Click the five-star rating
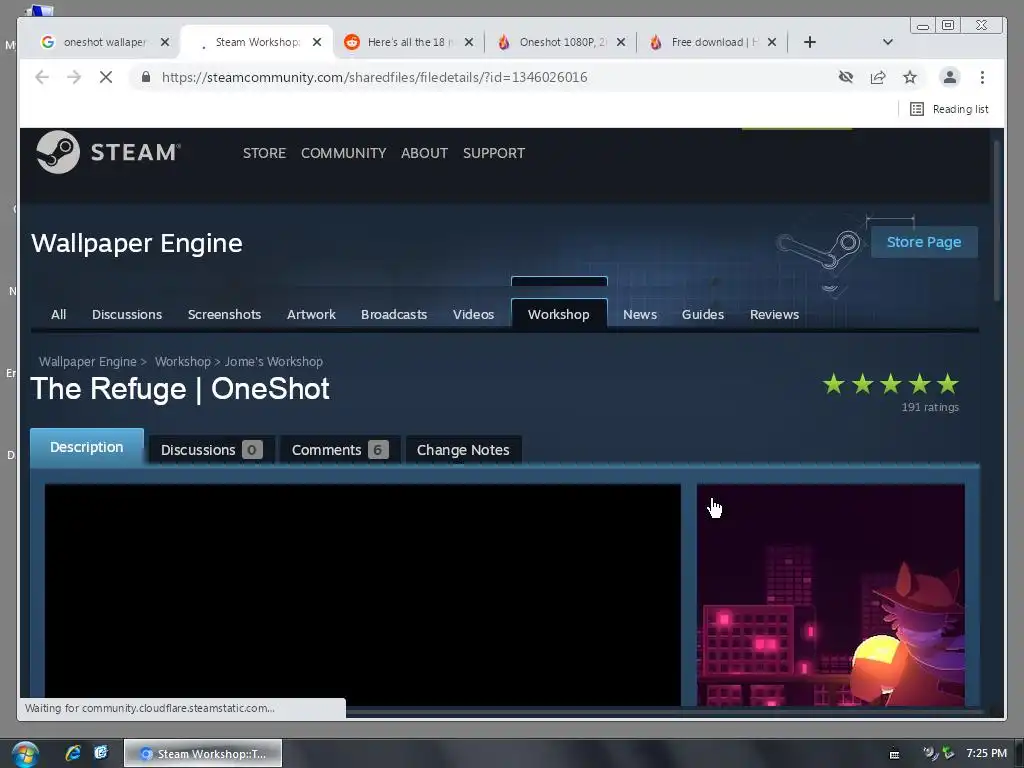This screenshot has width=1024, height=768. (x=891, y=384)
